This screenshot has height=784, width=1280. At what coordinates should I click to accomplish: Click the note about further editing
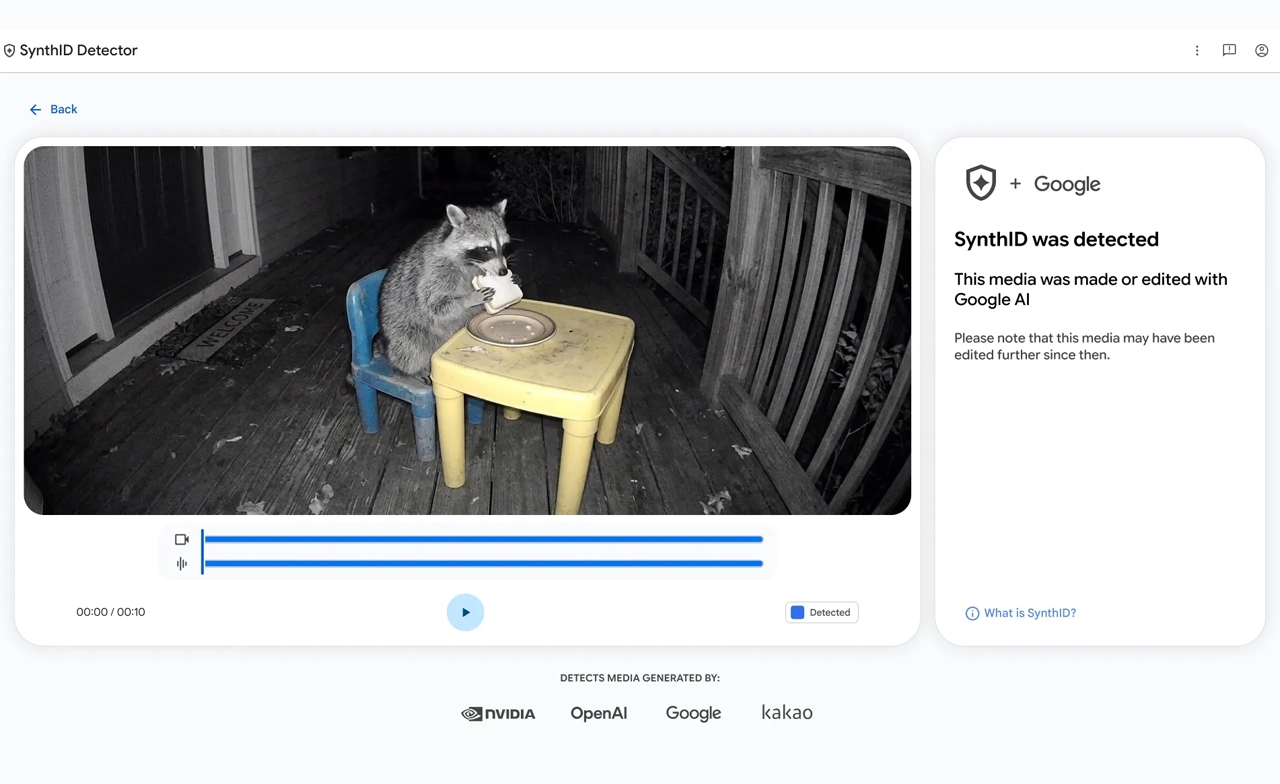point(1085,347)
